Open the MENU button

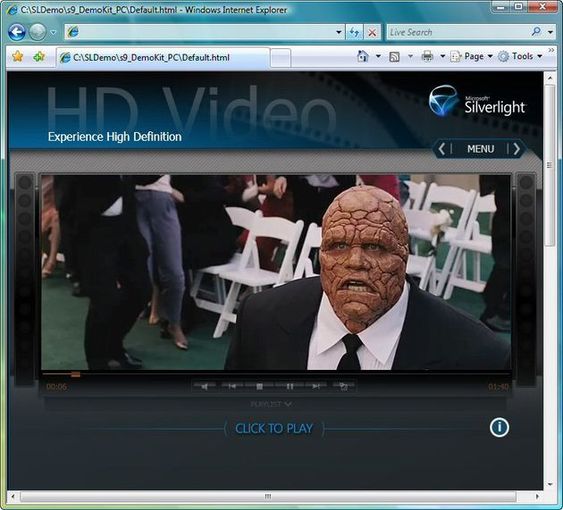[480, 149]
